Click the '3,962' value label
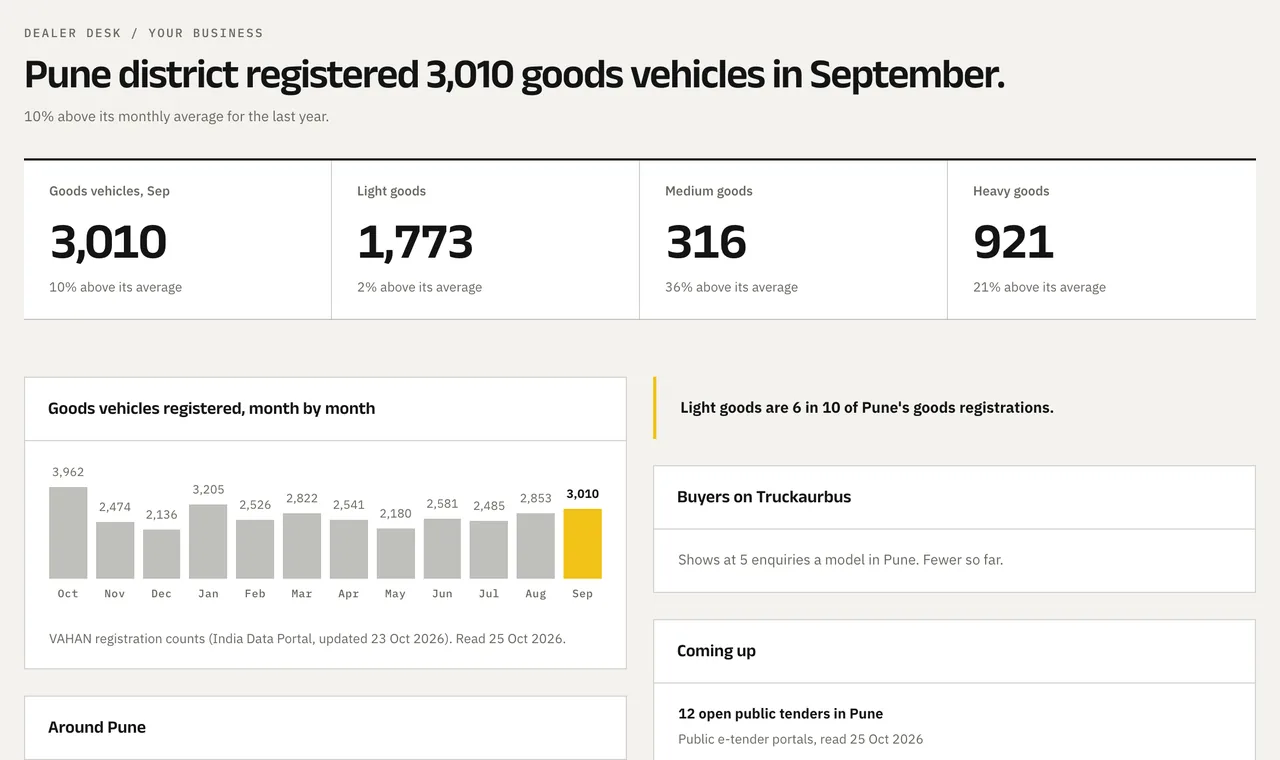This screenshot has width=1280, height=760. (68, 472)
